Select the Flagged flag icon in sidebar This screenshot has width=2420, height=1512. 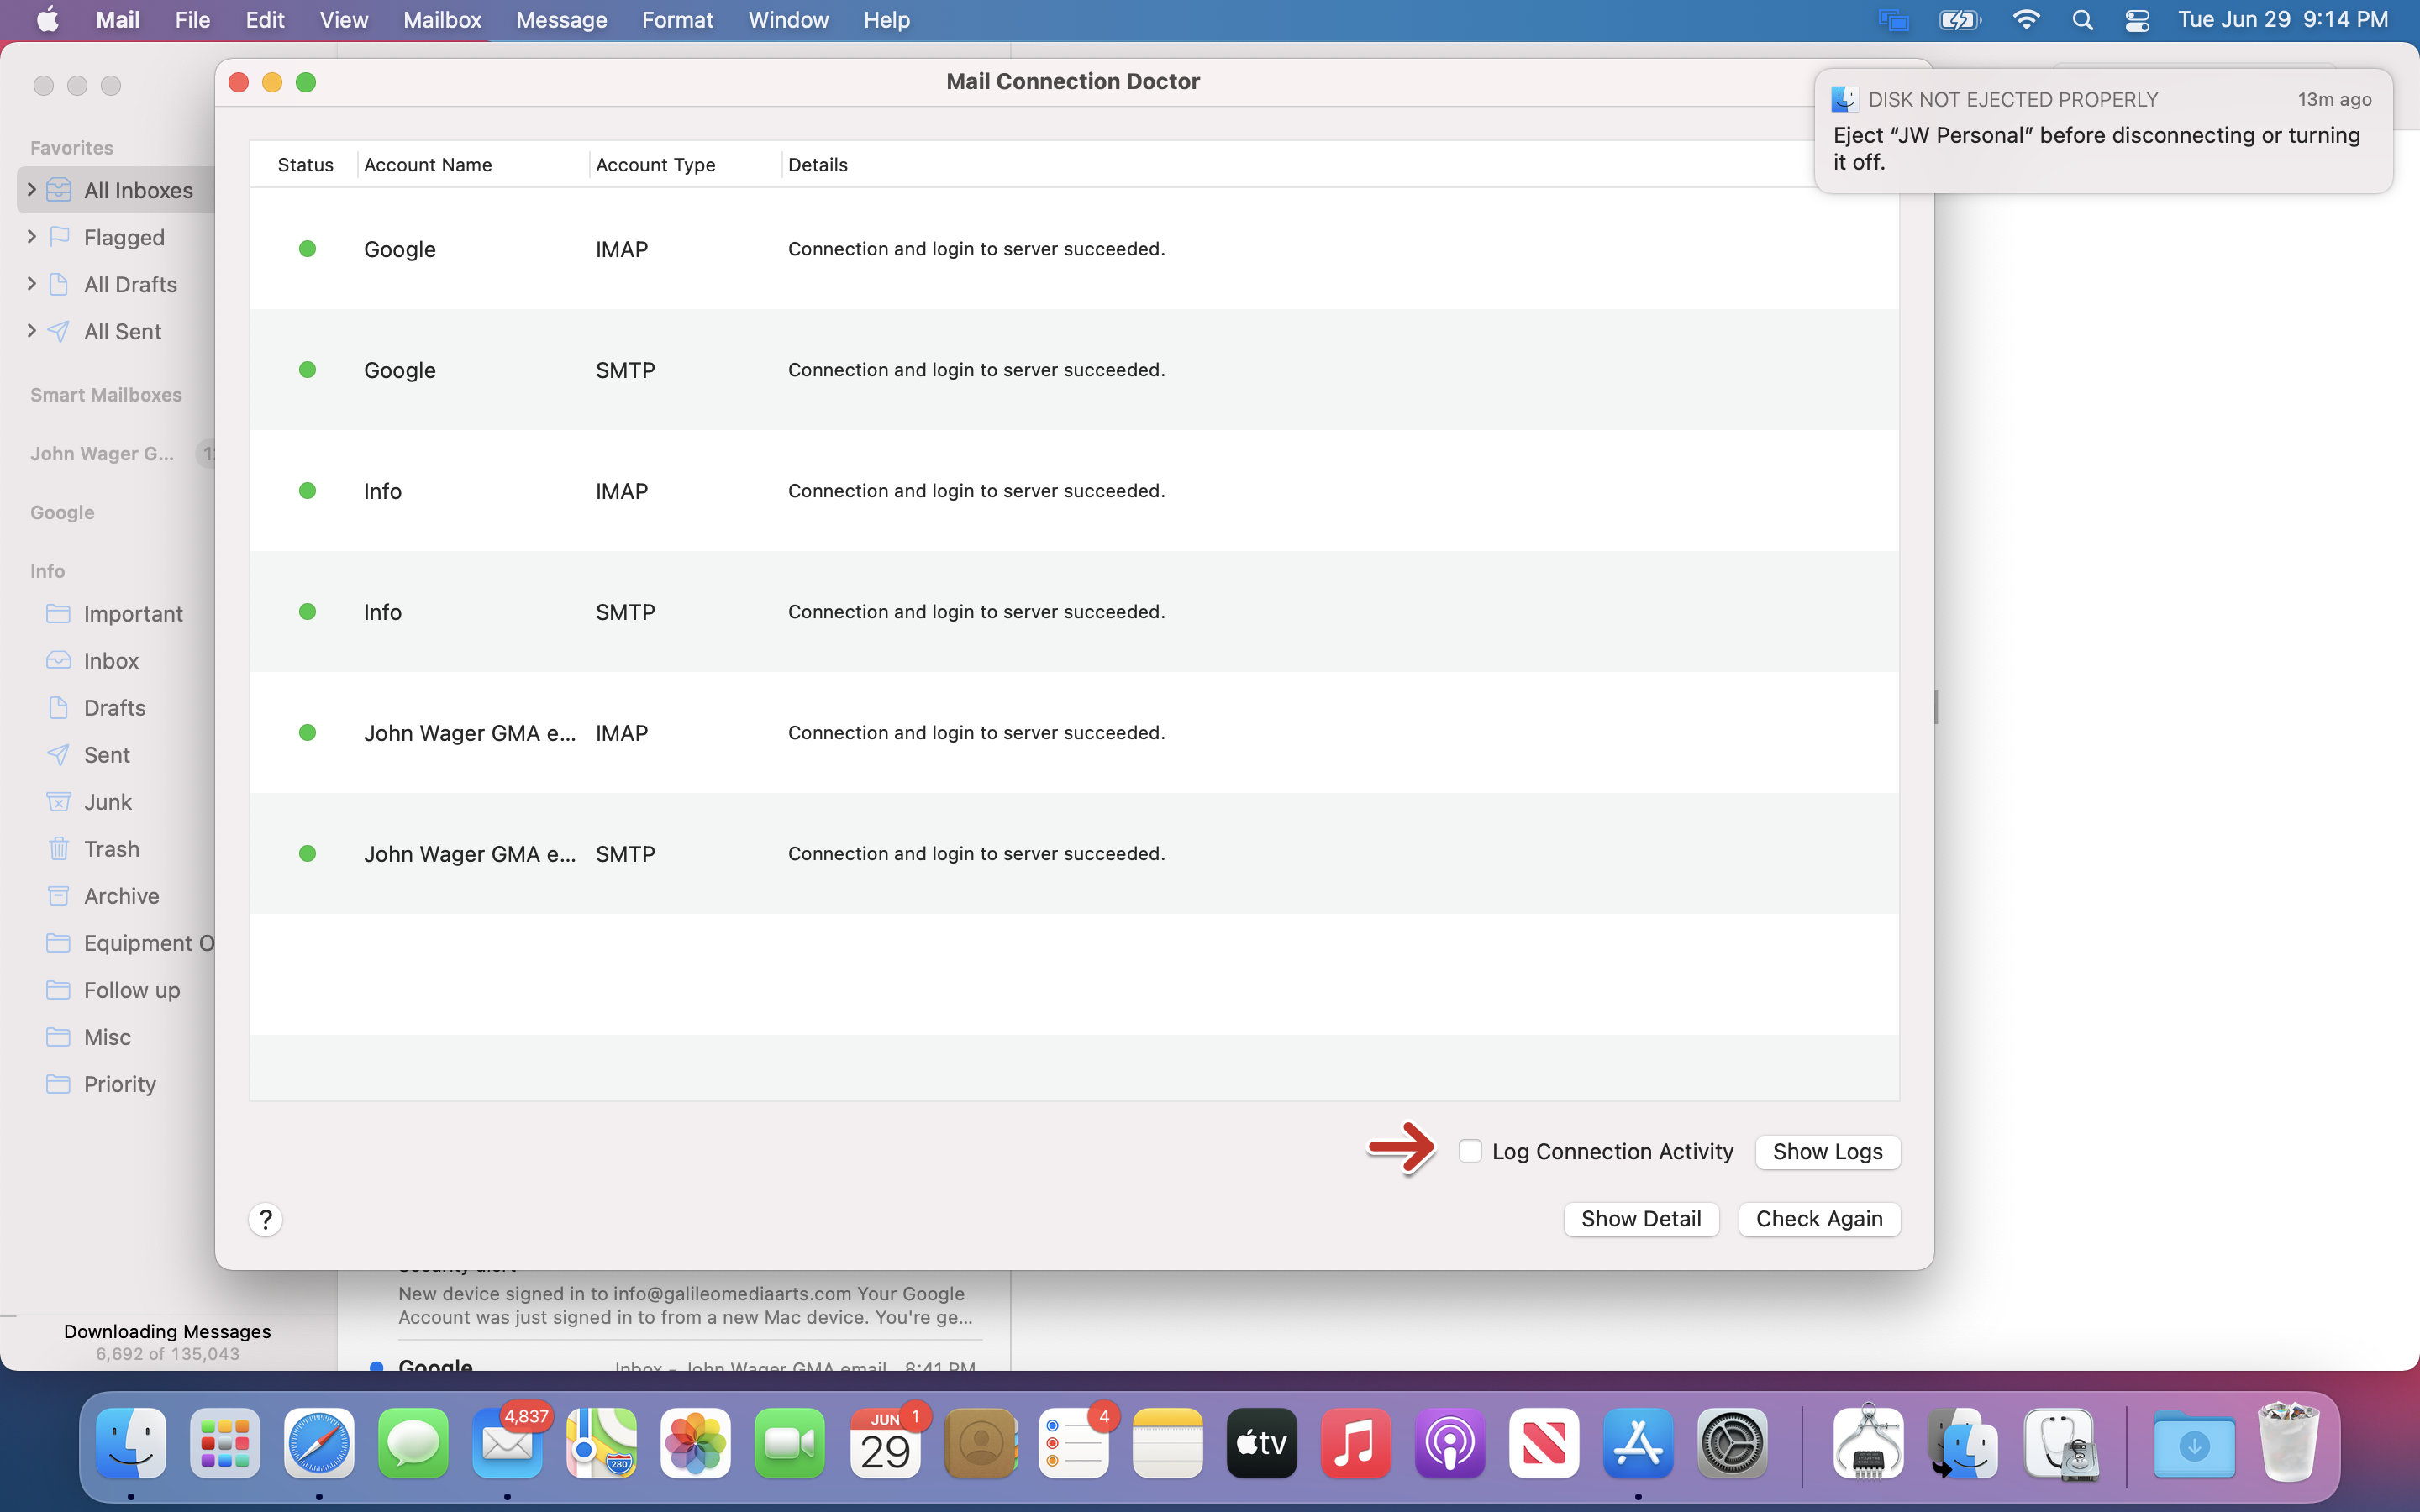point(59,237)
